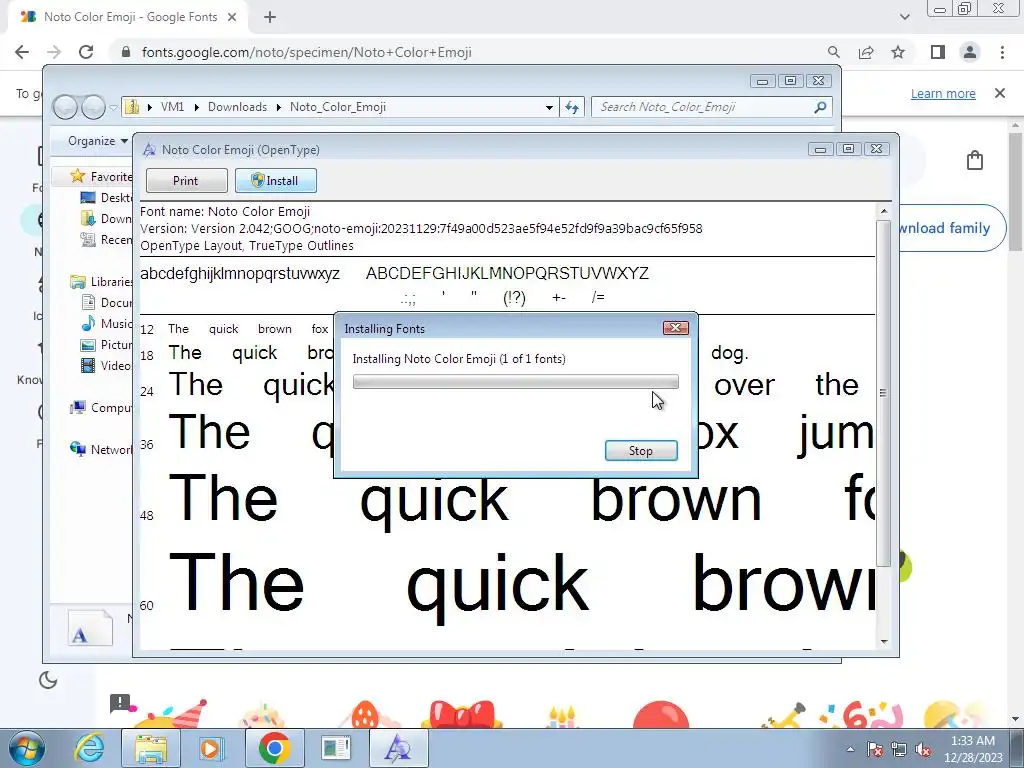This screenshot has width=1024, height=768.
Task: Go back in Chrome browser
Action: coord(22,52)
